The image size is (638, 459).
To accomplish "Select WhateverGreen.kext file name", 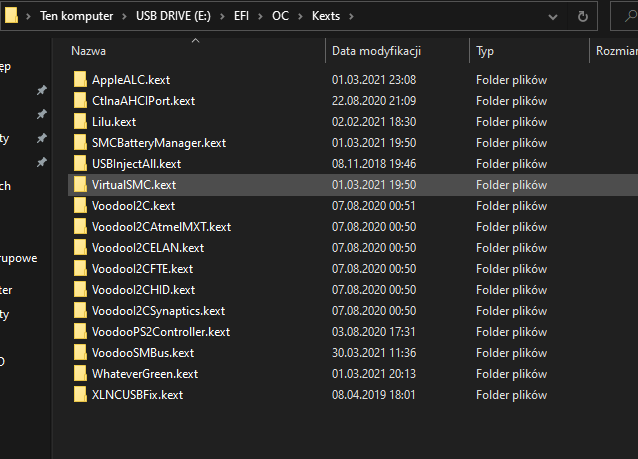I will pyautogui.click(x=145, y=374).
